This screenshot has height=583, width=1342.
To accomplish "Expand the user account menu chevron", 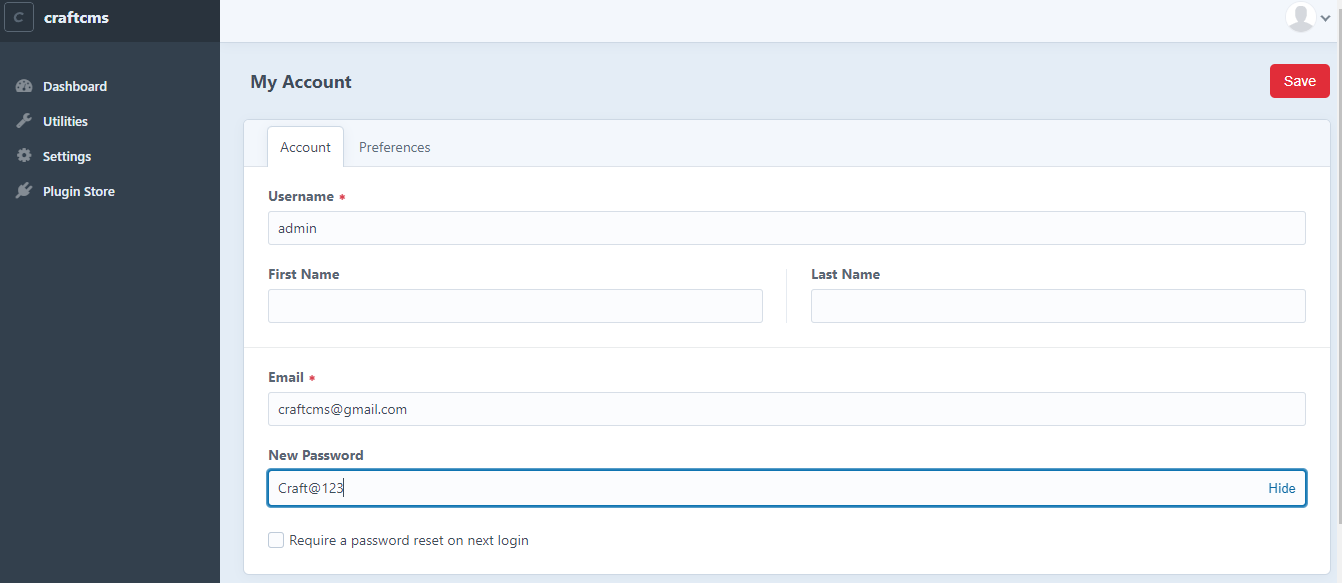I will (1325, 18).
